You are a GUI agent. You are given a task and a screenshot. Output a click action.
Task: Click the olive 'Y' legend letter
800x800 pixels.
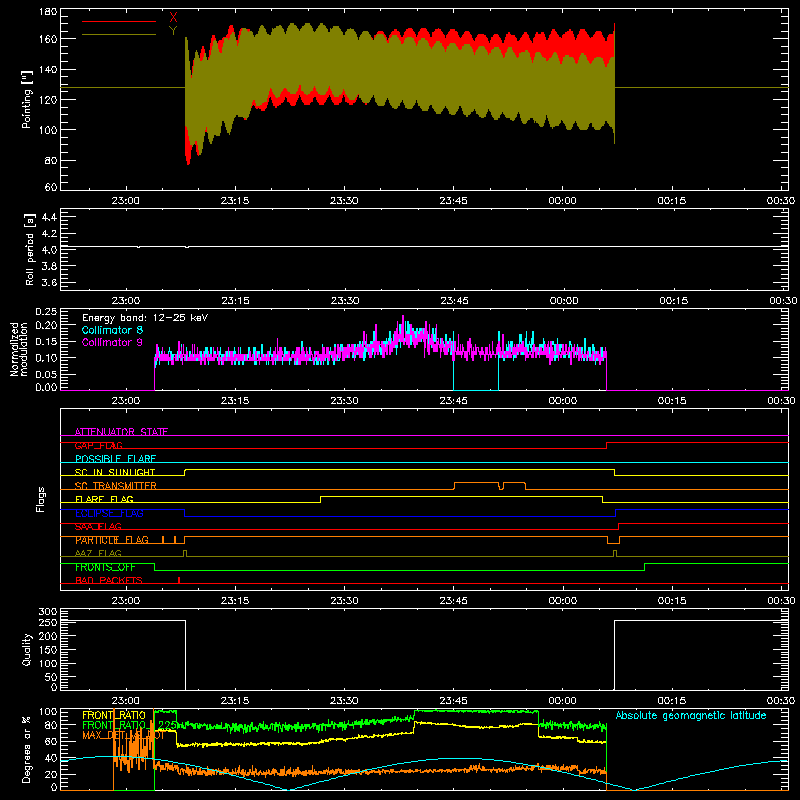pyautogui.click(x=173, y=31)
